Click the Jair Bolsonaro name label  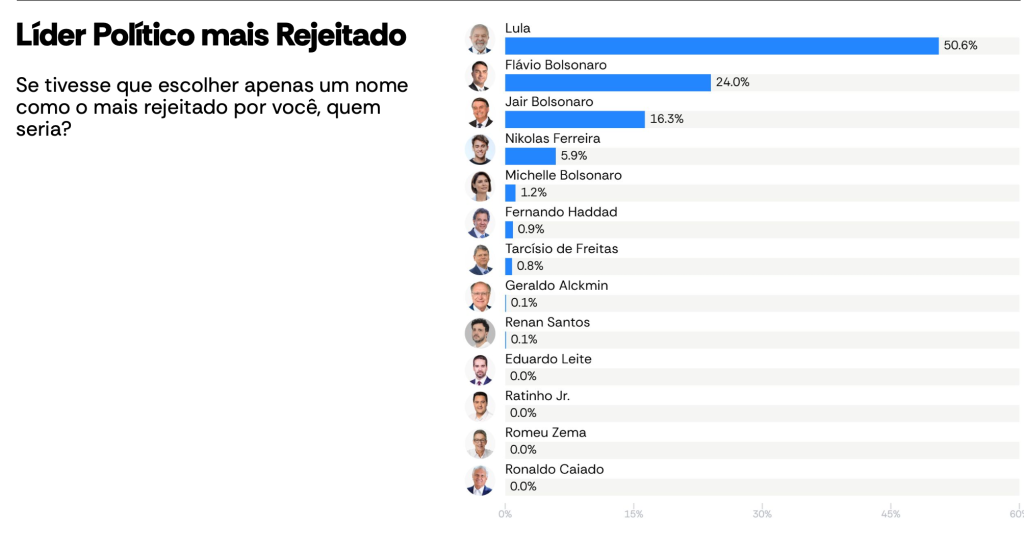click(x=549, y=102)
